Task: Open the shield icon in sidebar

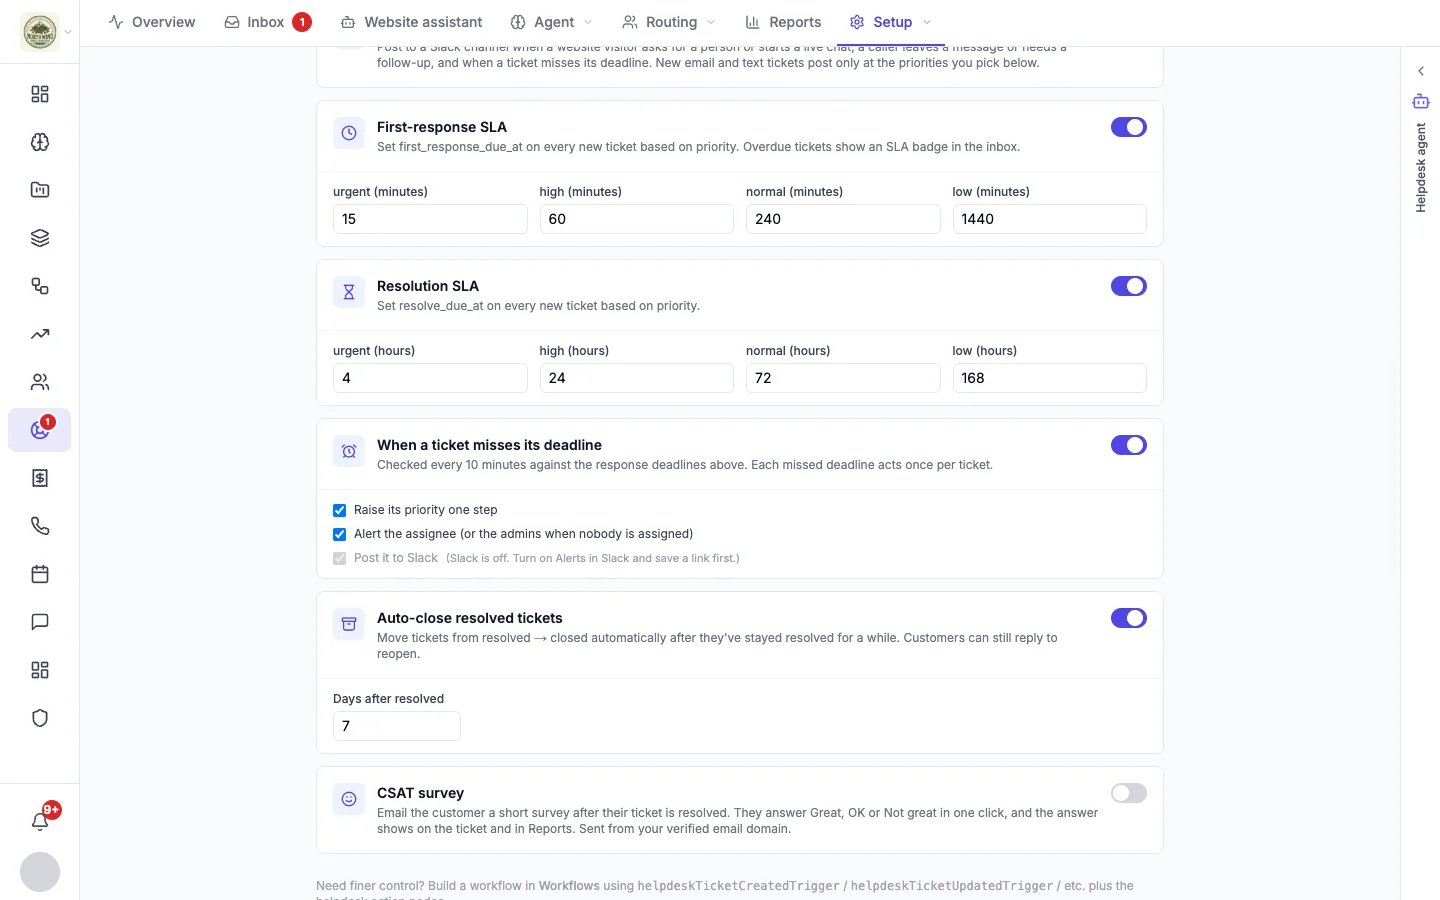Action: pyautogui.click(x=40, y=718)
